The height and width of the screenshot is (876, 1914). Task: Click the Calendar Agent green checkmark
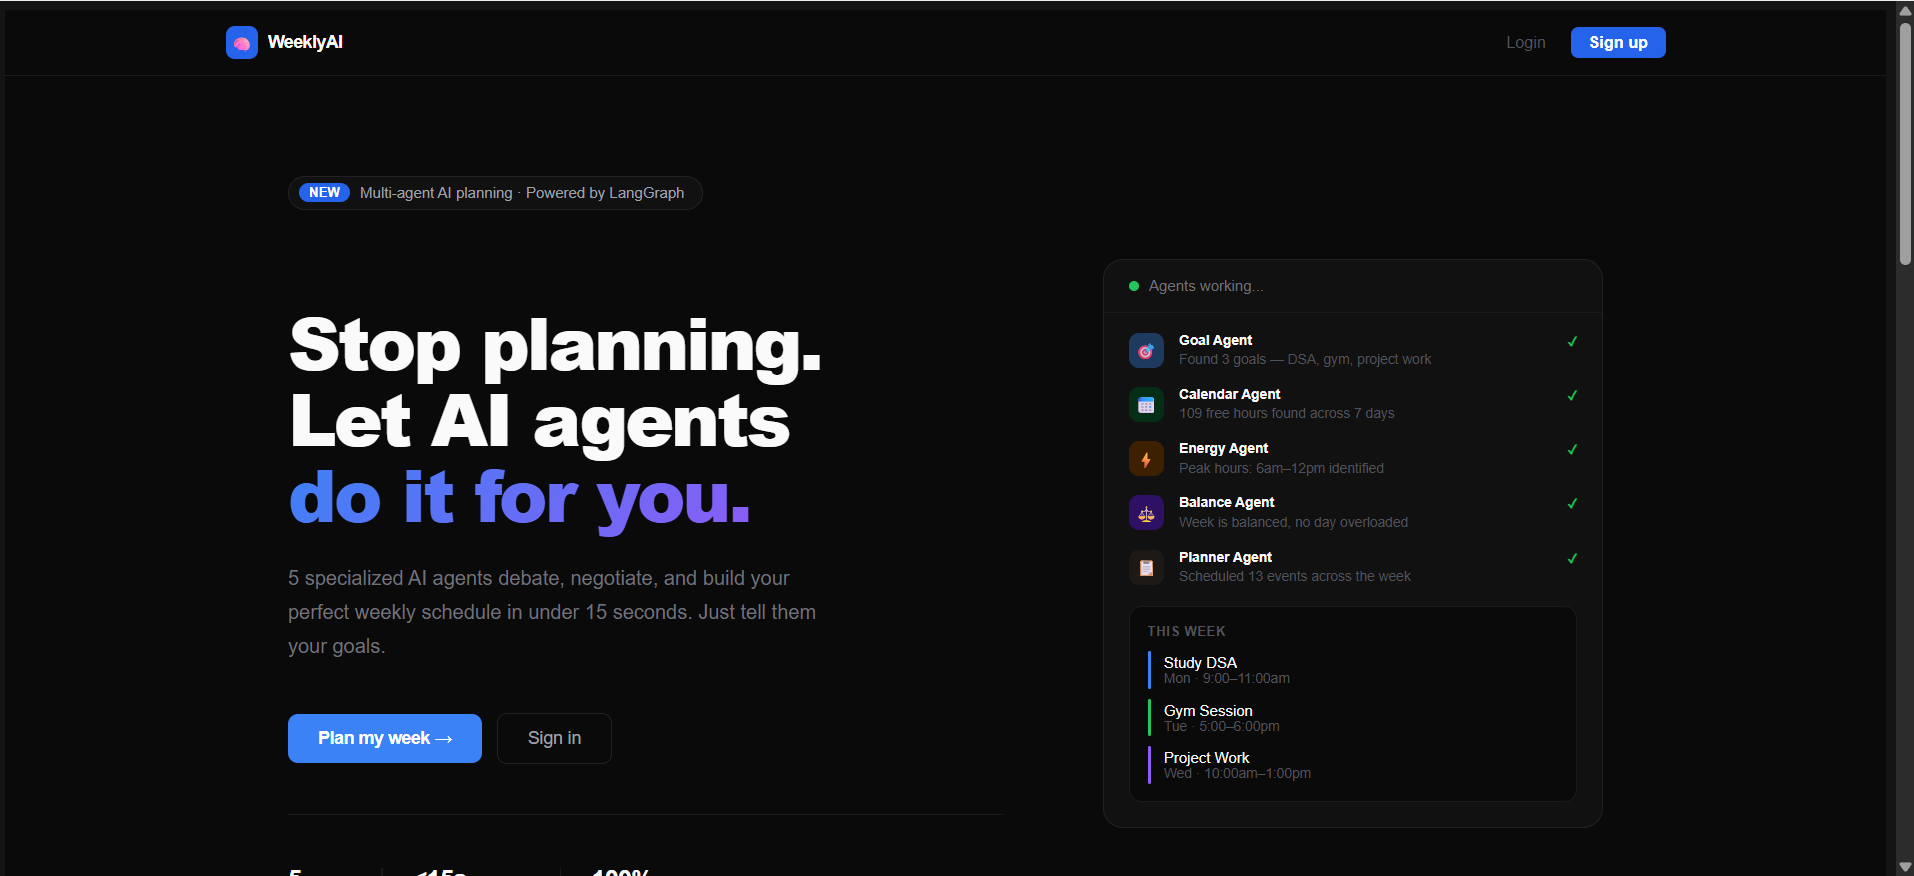[x=1572, y=395]
